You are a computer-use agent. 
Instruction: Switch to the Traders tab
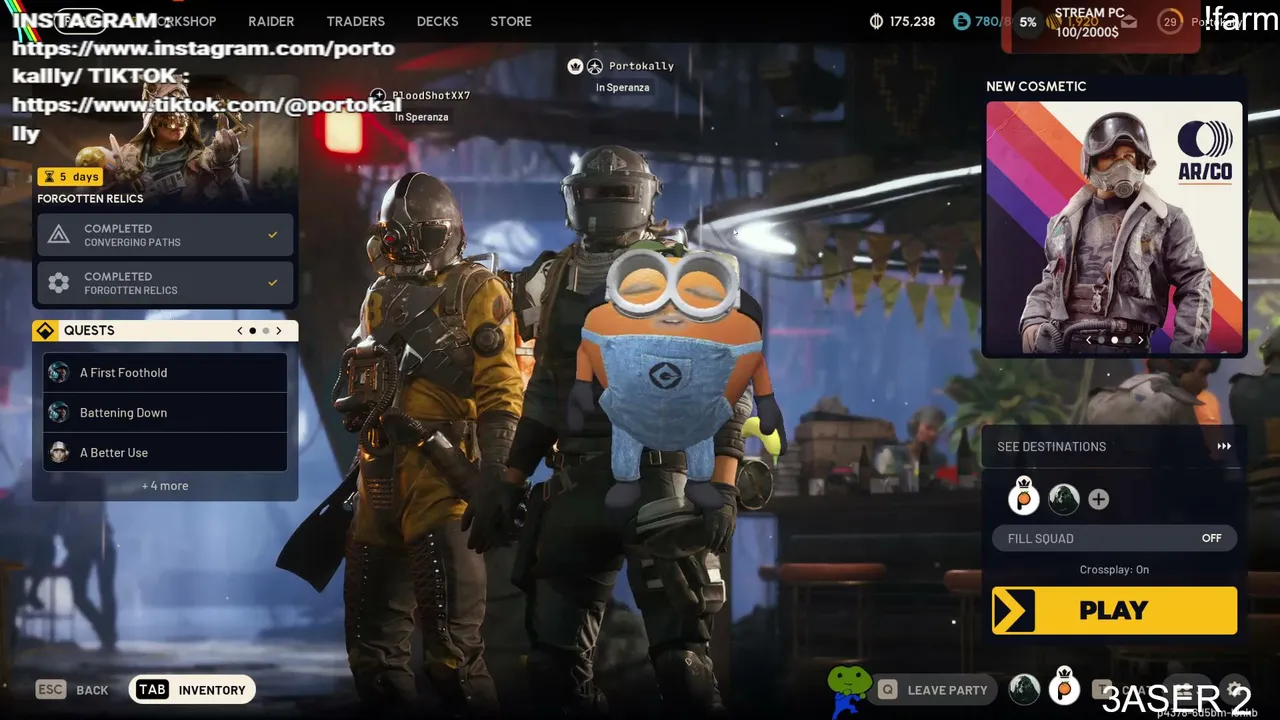pyautogui.click(x=355, y=21)
